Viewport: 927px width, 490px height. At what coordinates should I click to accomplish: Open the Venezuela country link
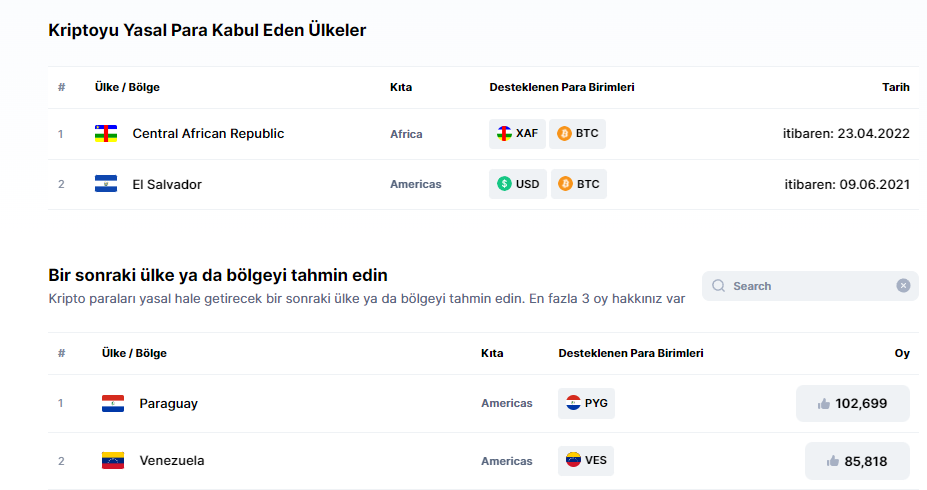point(172,461)
